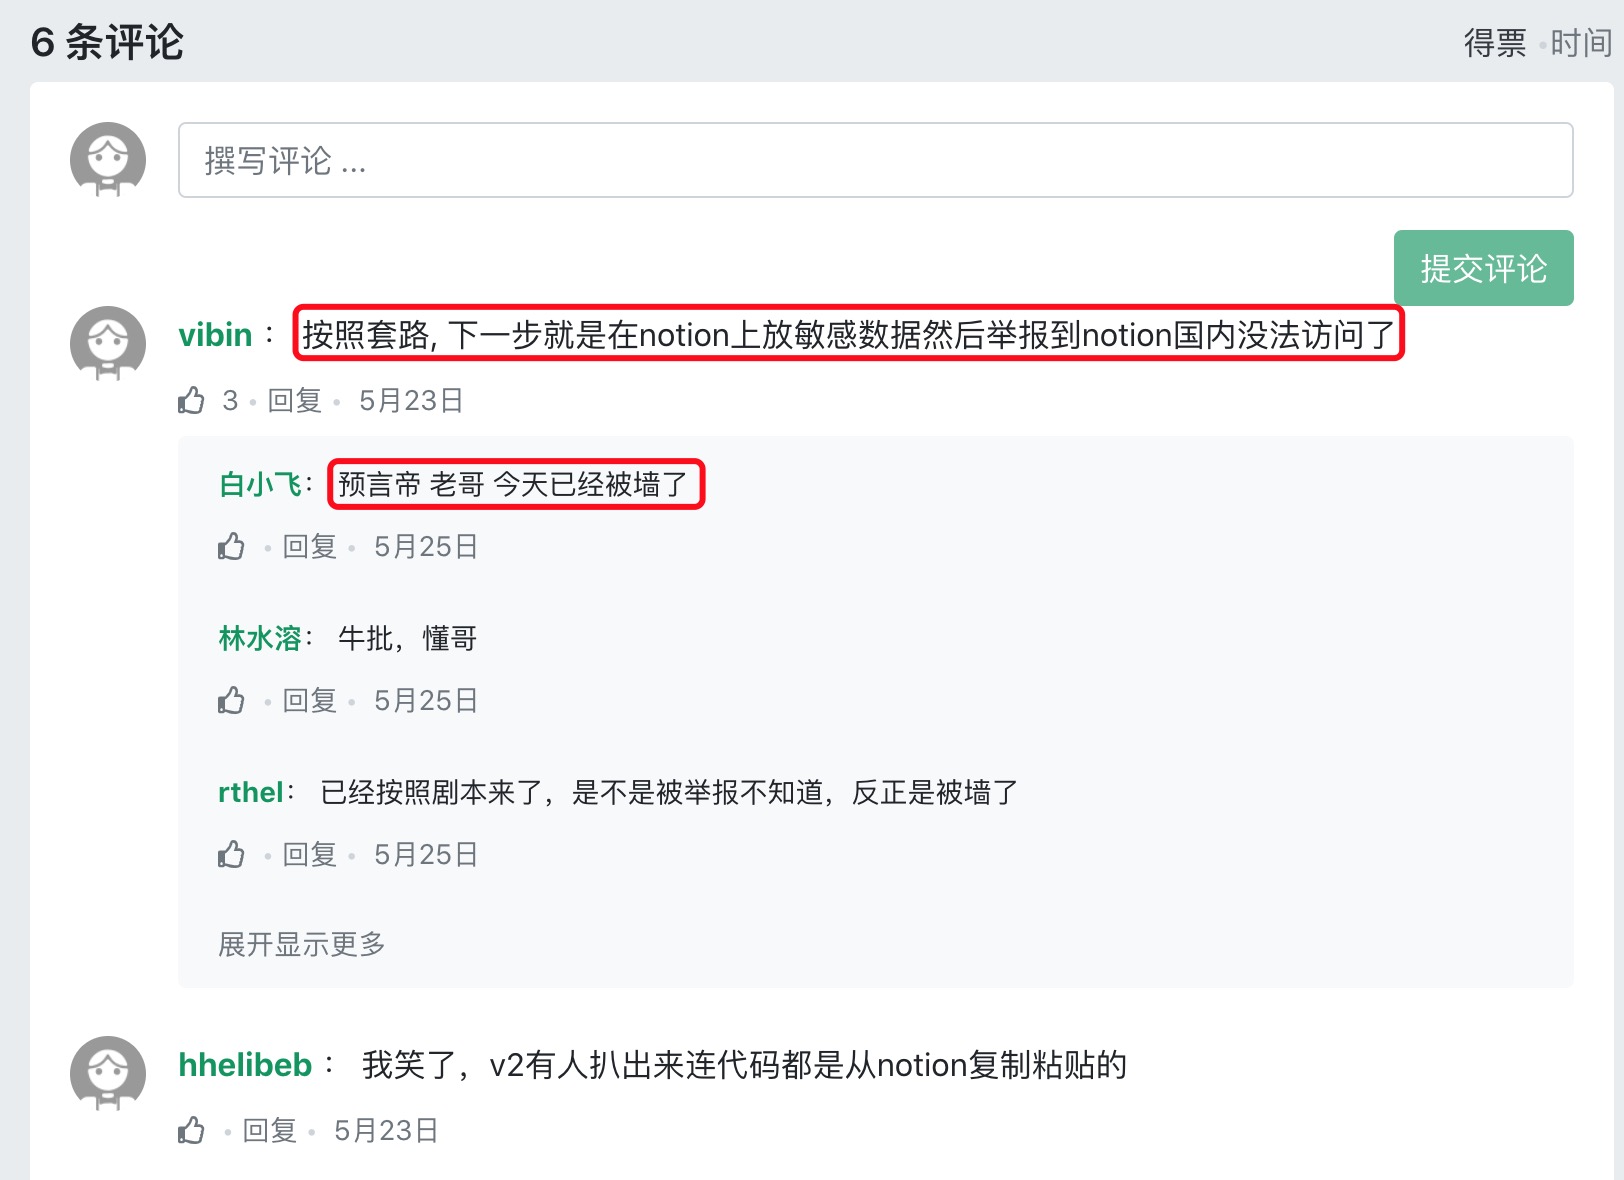Click your avatar beside the comment box
Viewport: 1624px width, 1180px height.
coord(108,159)
